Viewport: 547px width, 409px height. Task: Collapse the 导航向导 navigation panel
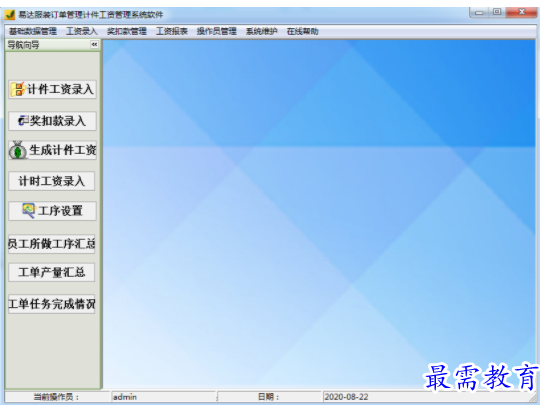[x=94, y=45]
